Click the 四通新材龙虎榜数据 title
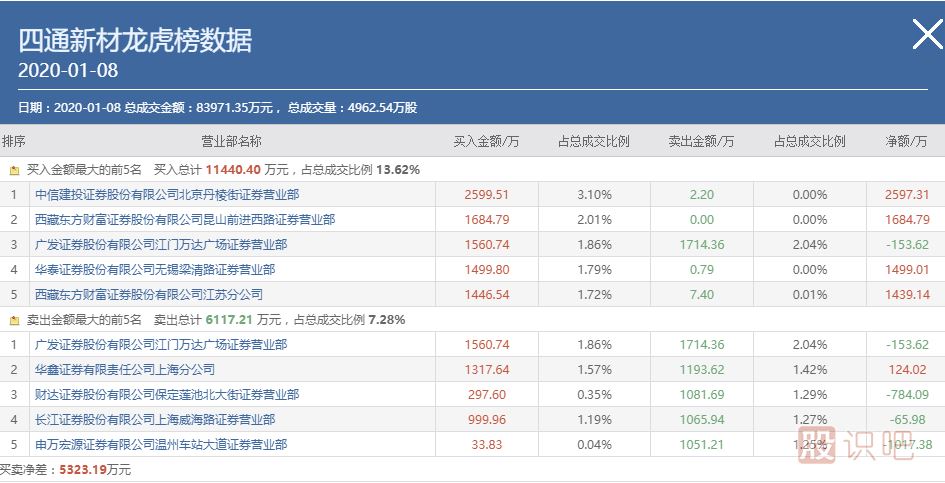 pos(135,40)
